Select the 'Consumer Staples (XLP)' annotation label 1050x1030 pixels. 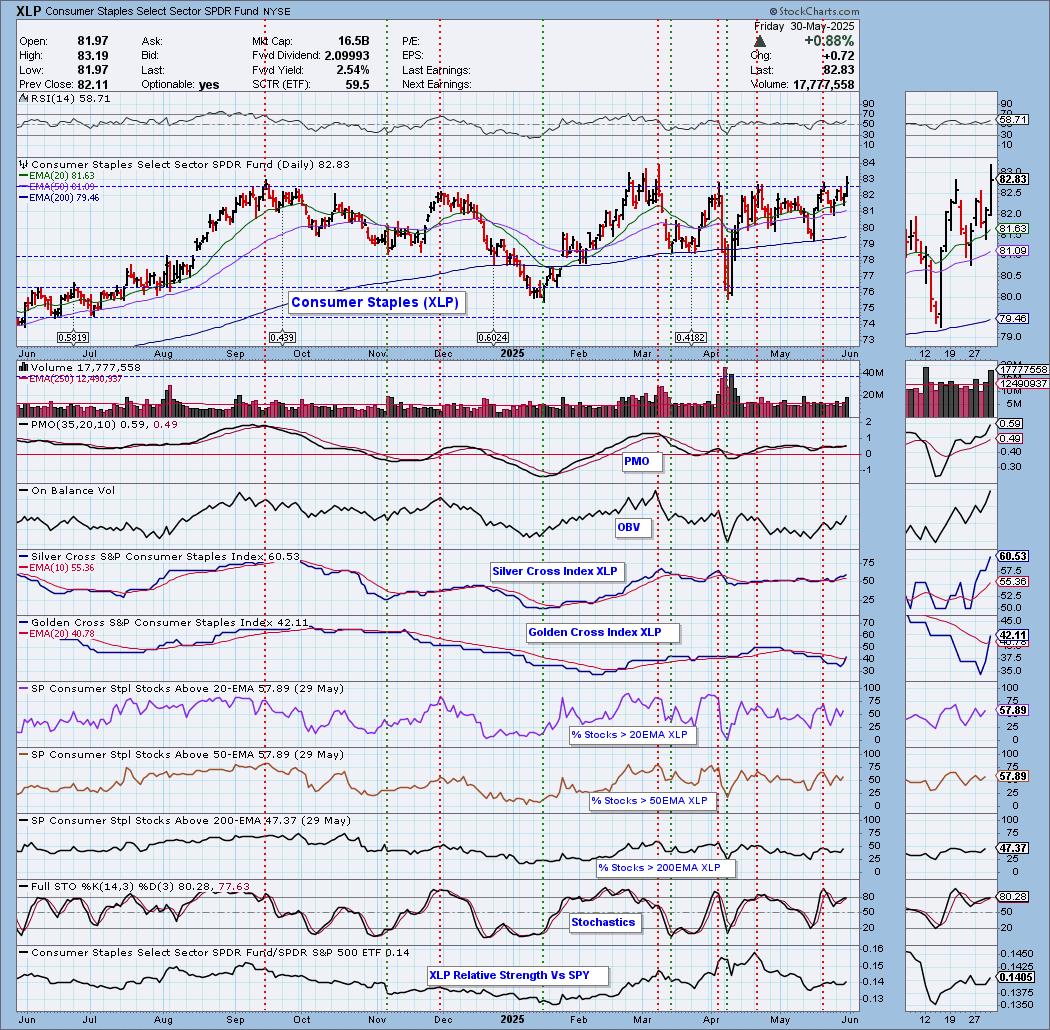coord(375,302)
